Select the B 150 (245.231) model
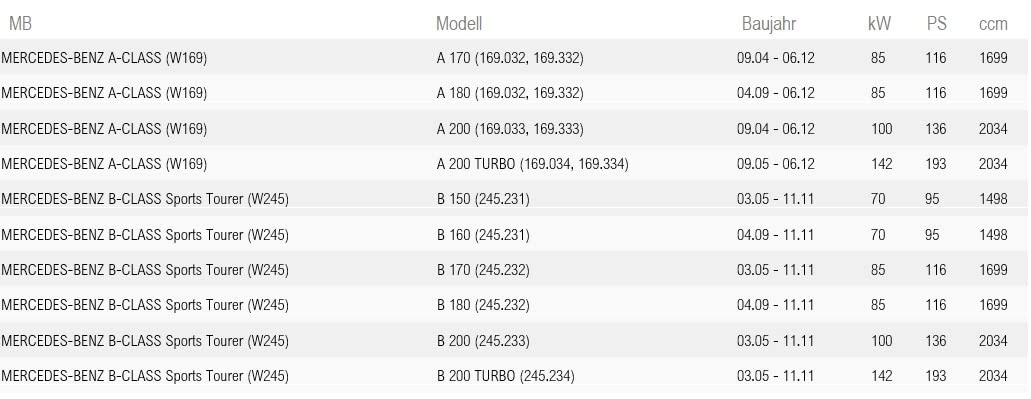Image resolution: width=1031 pixels, height=399 pixels. tap(483, 199)
